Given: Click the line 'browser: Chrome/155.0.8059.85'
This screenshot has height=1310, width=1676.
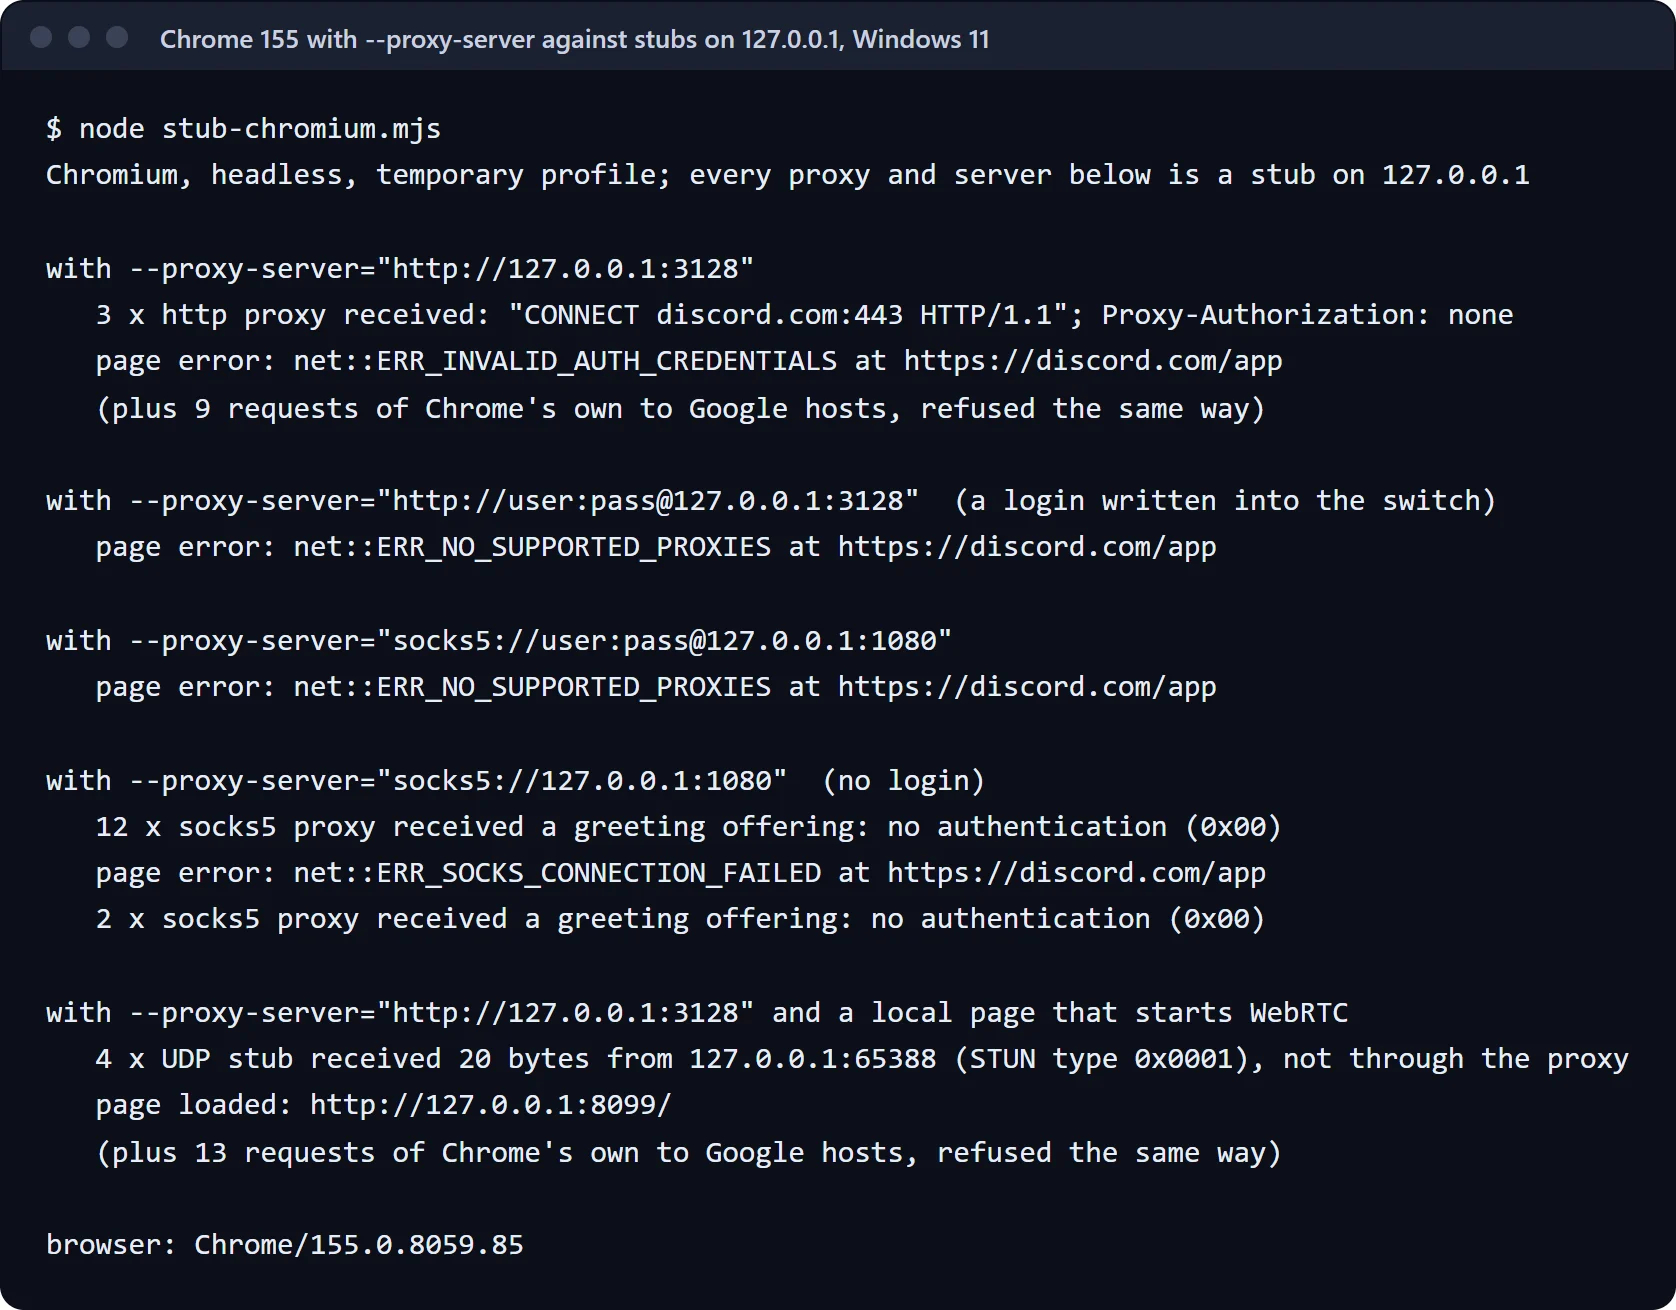Looking at the screenshot, I should tap(284, 1245).
